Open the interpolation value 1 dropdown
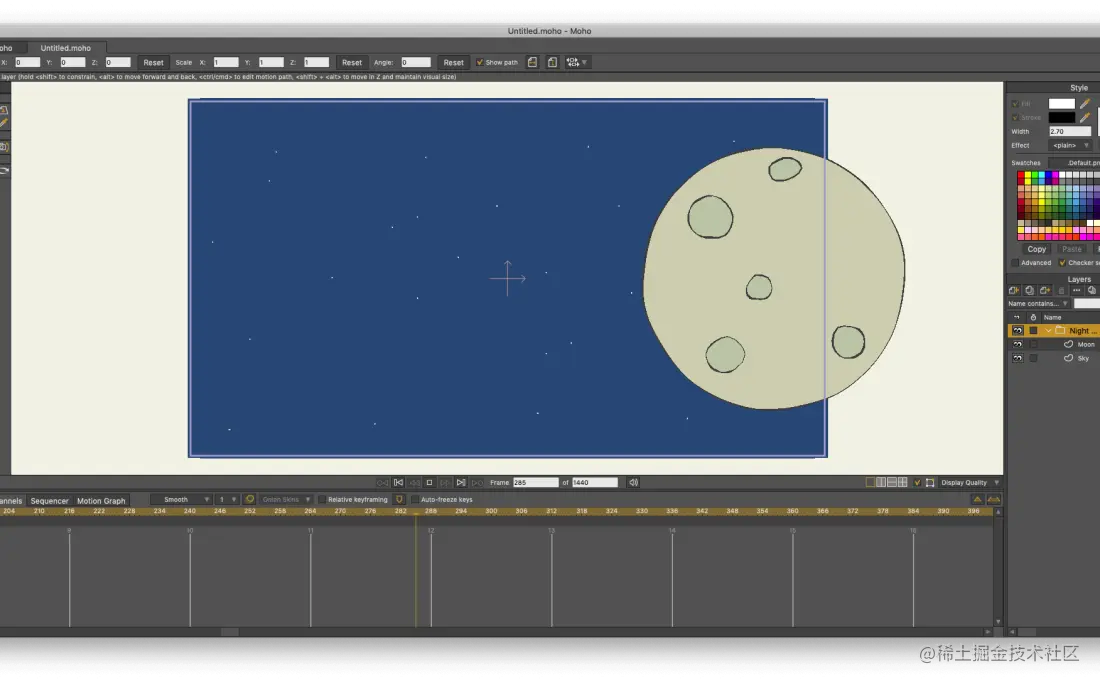 (226, 499)
